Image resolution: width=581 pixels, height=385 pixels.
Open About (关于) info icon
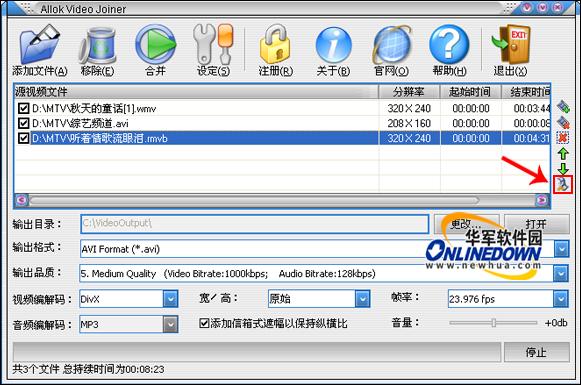333,45
